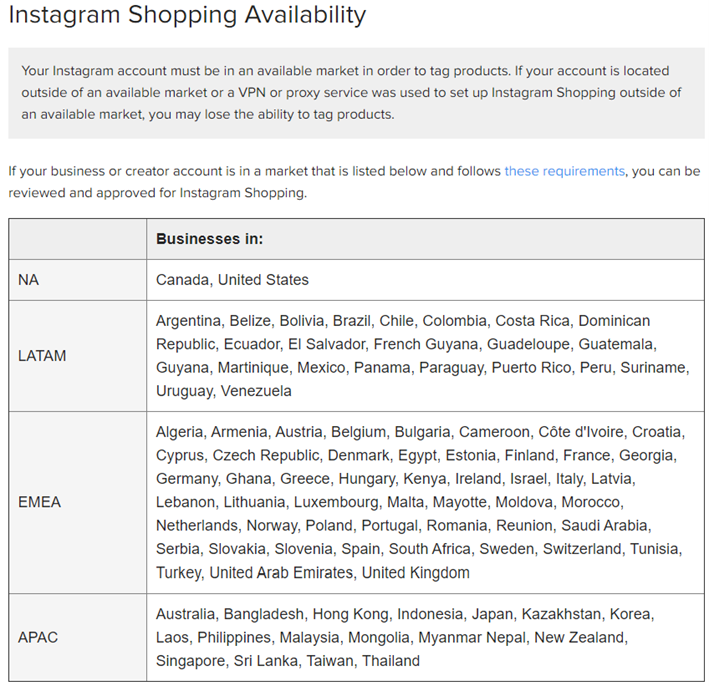Click the APAC region row label
This screenshot has height=686, width=709.
click(38, 638)
